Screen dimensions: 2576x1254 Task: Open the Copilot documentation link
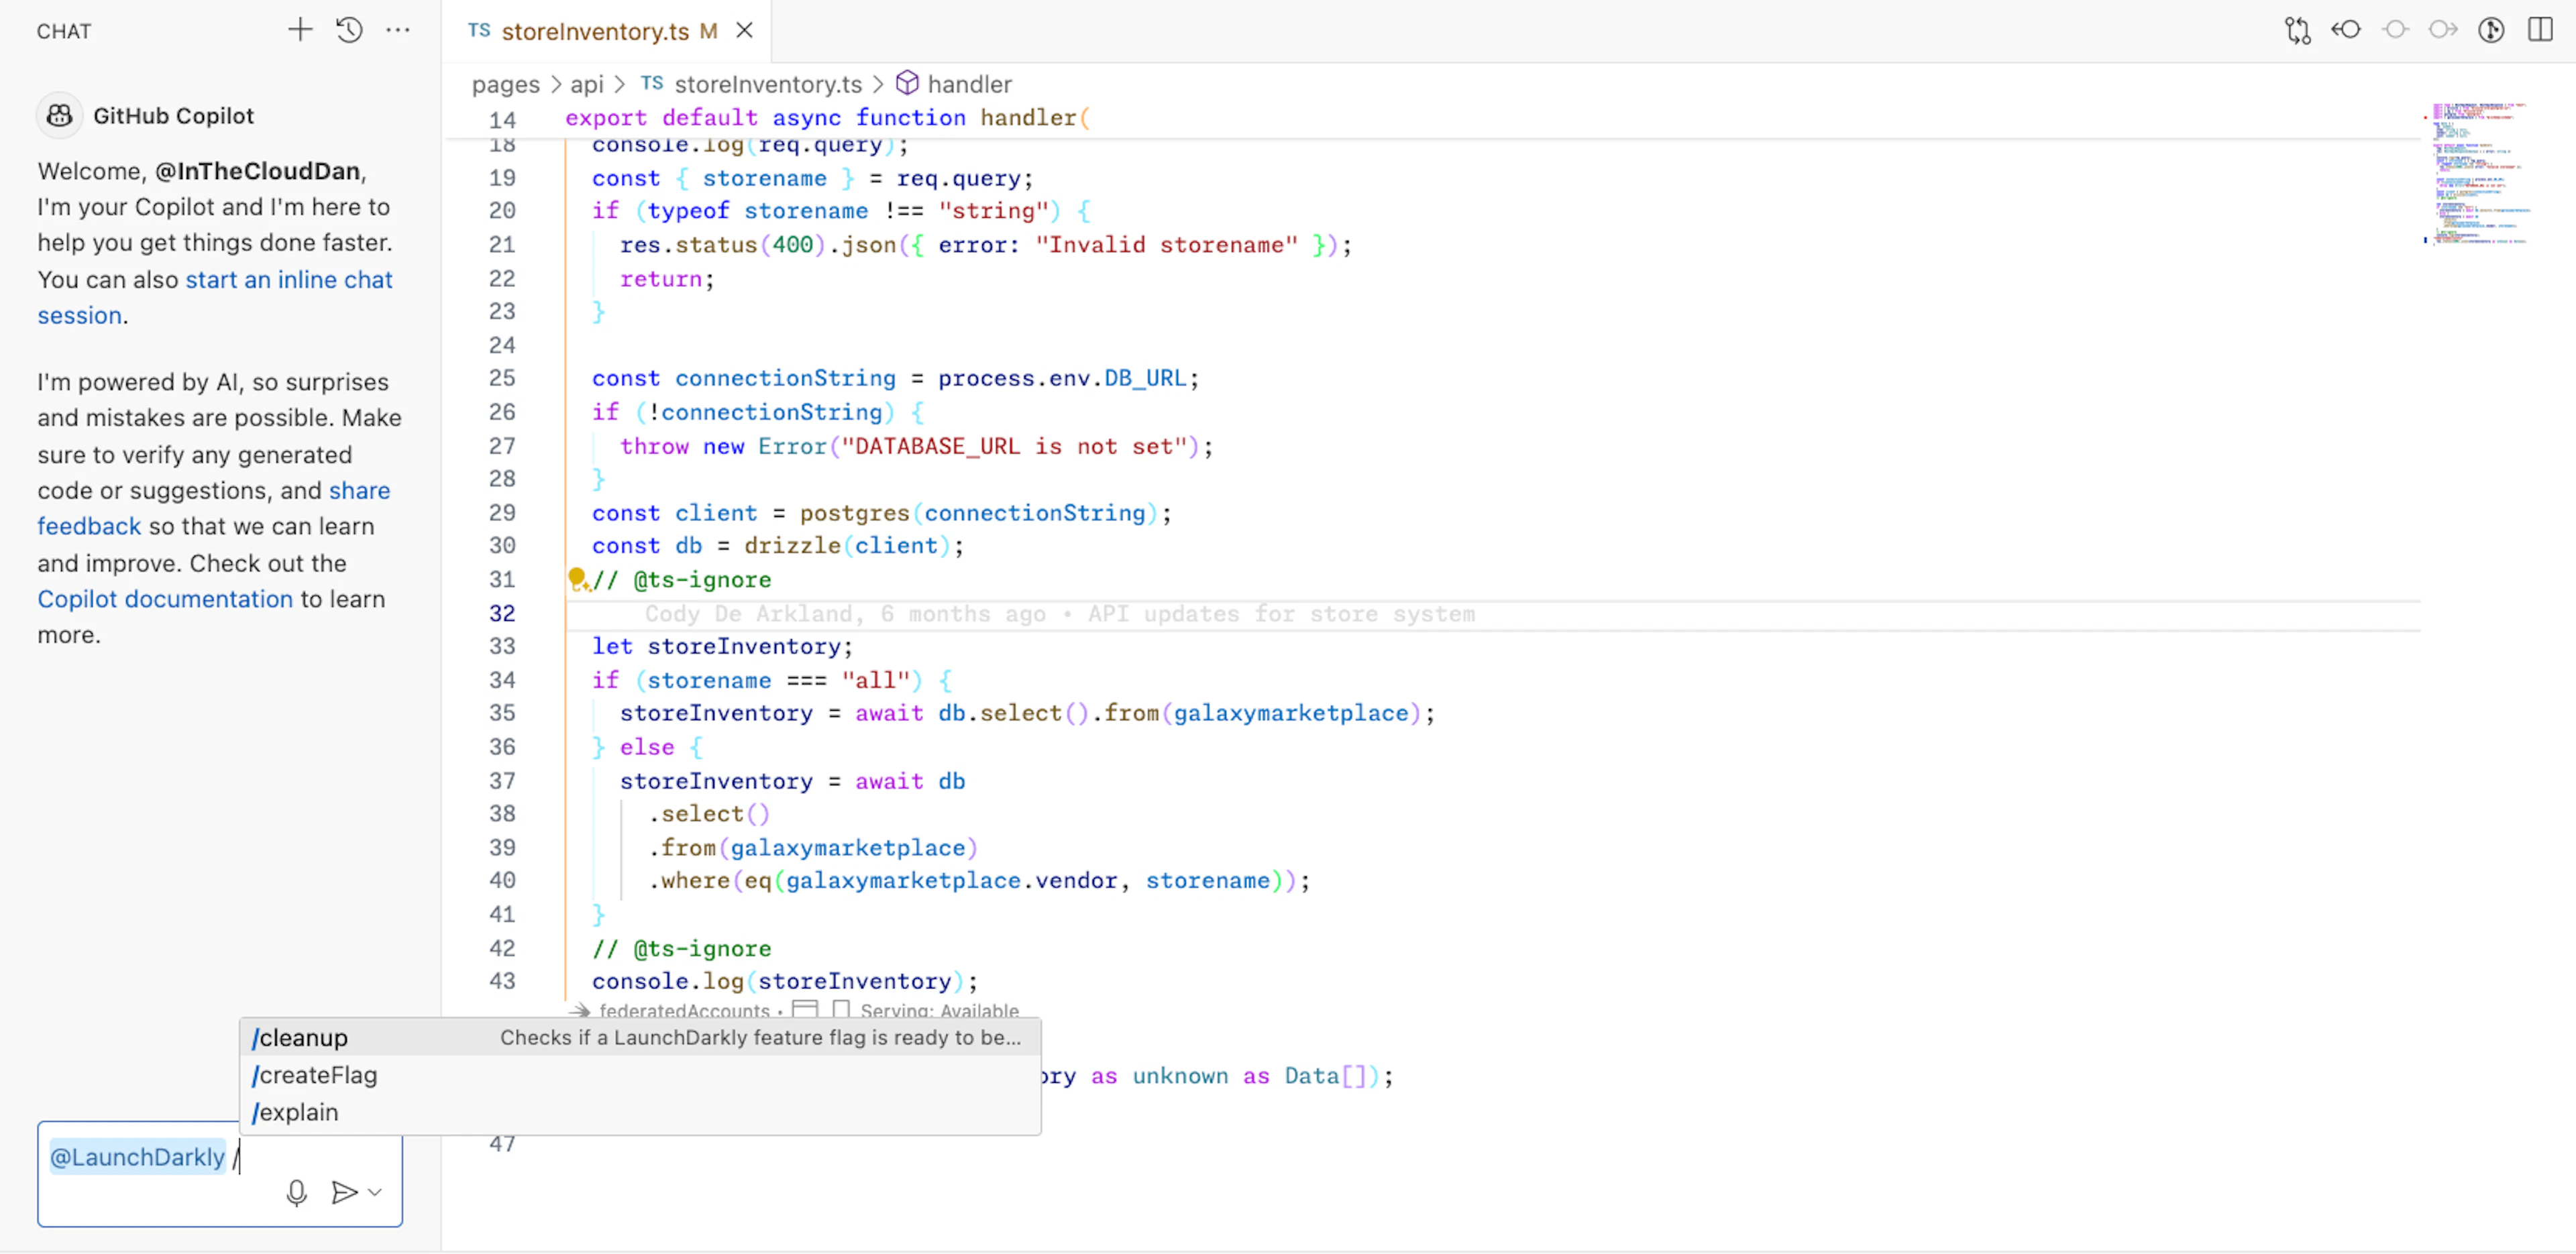(x=165, y=599)
